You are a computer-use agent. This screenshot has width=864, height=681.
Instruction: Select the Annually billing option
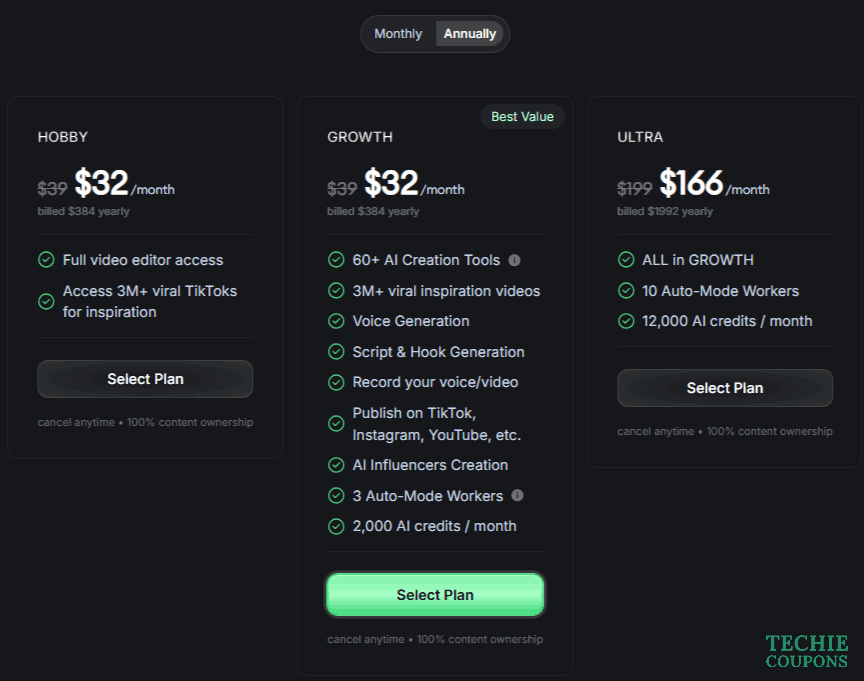pos(470,34)
